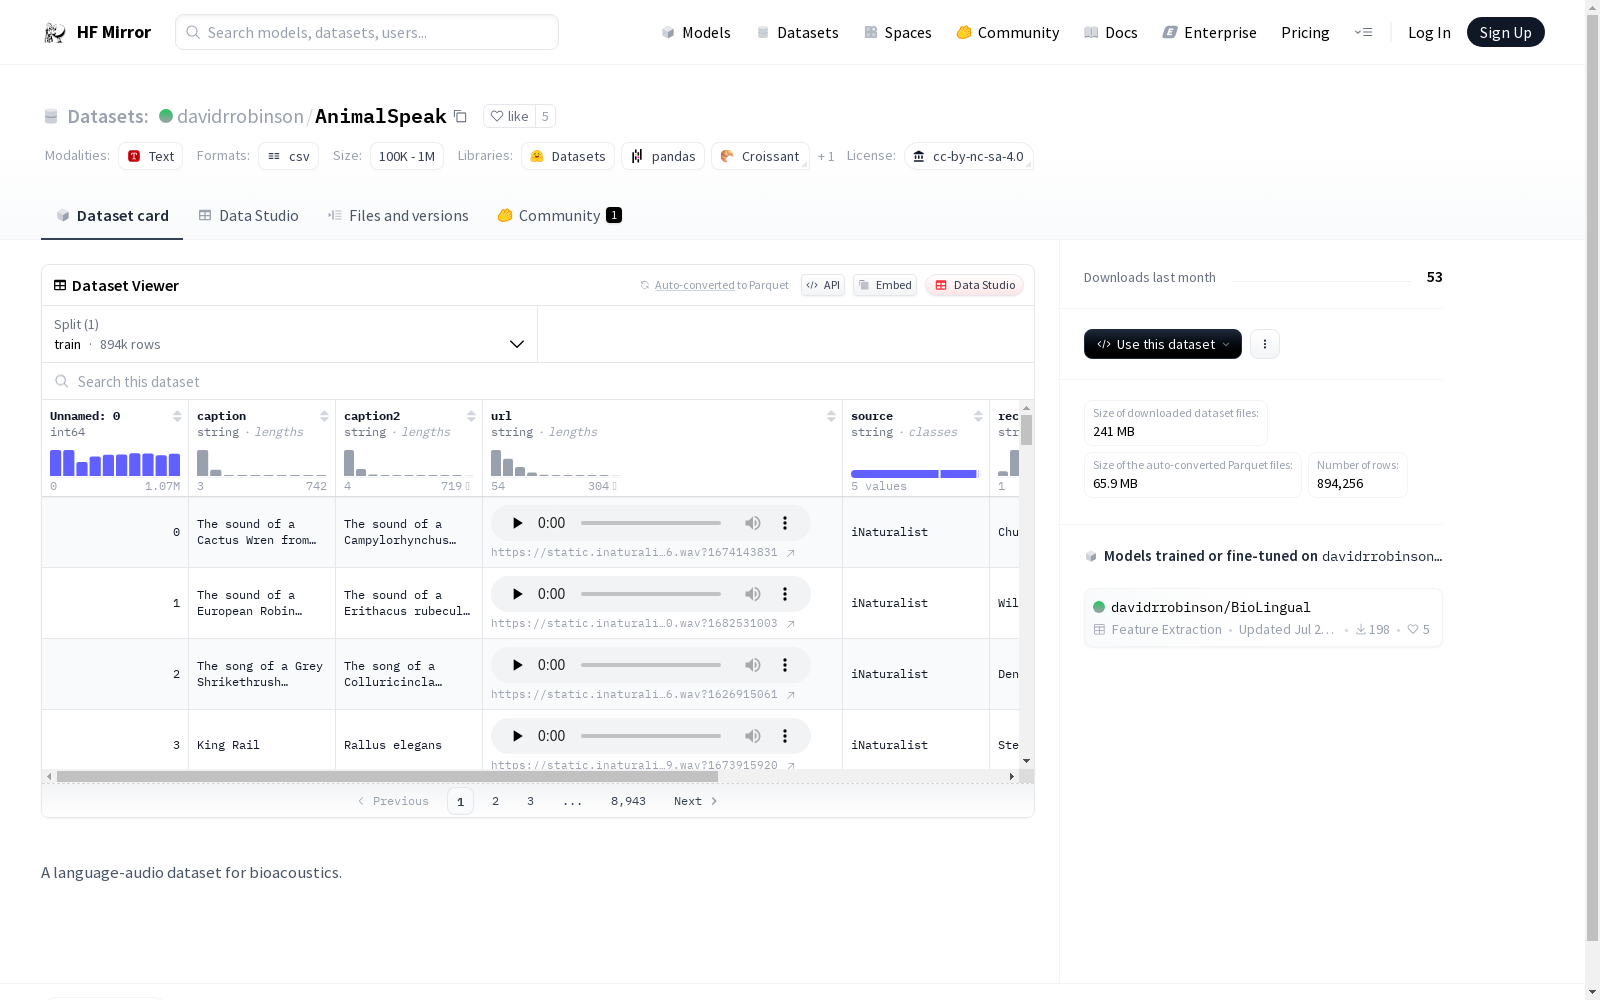1600x1000 pixels.
Task: Sort by the caption column
Action: point(324,416)
